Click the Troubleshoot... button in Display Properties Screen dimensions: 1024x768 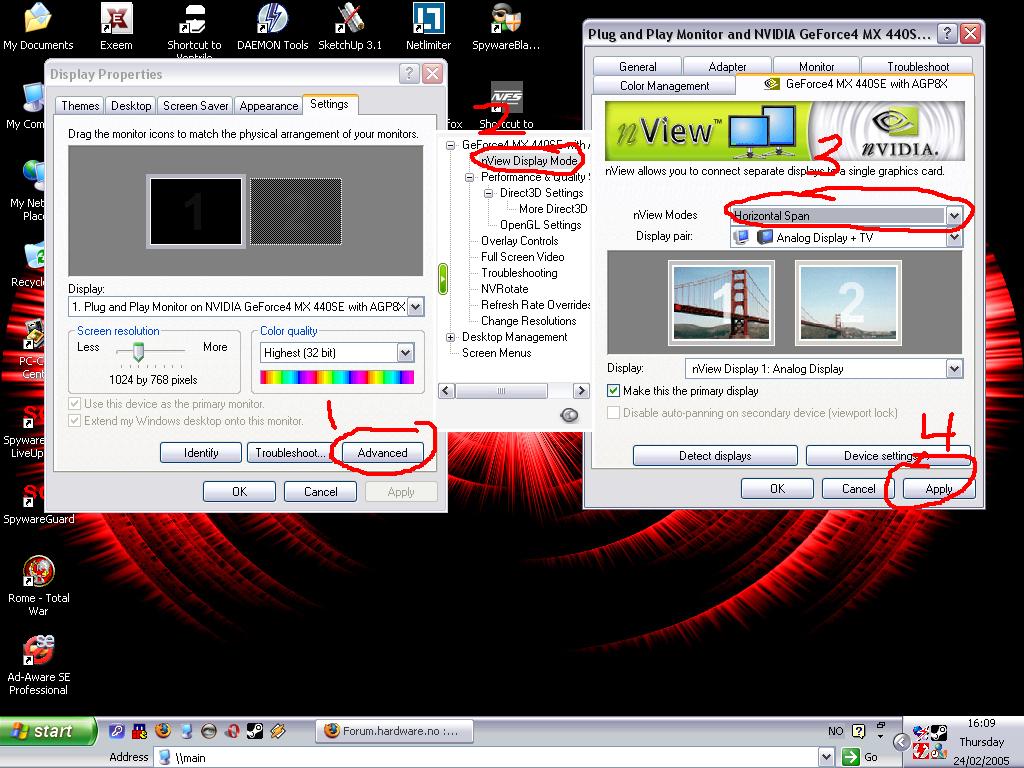pyautogui.click(x=290, y=453)
